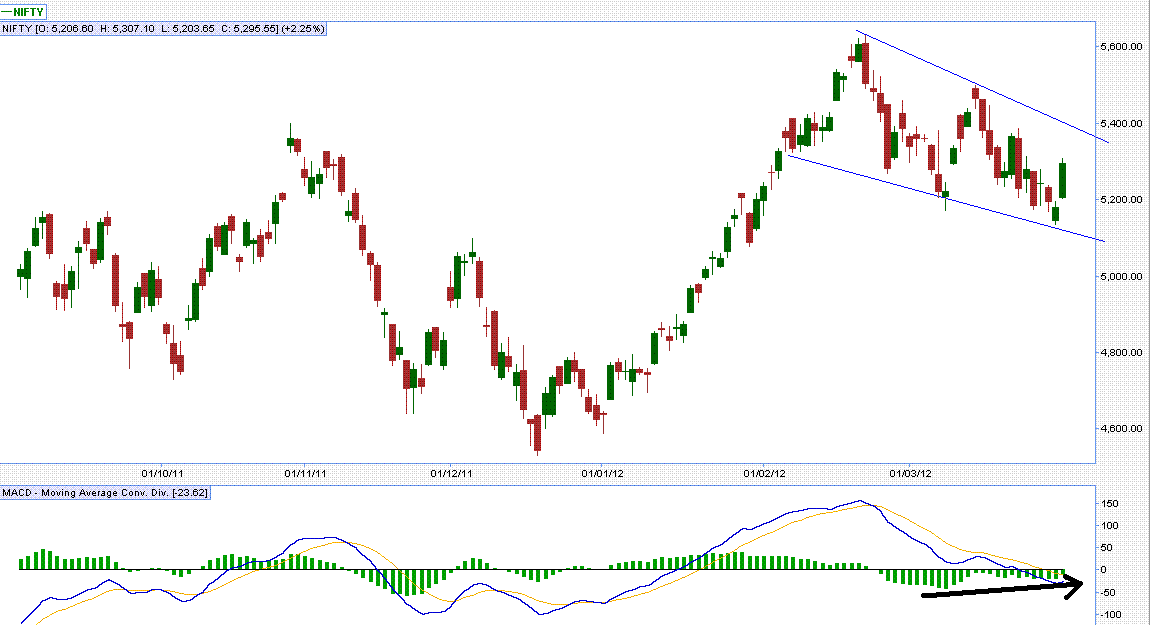
Task: Click the 5,600.00 price axis label
Action: (x=1121, y=46)
